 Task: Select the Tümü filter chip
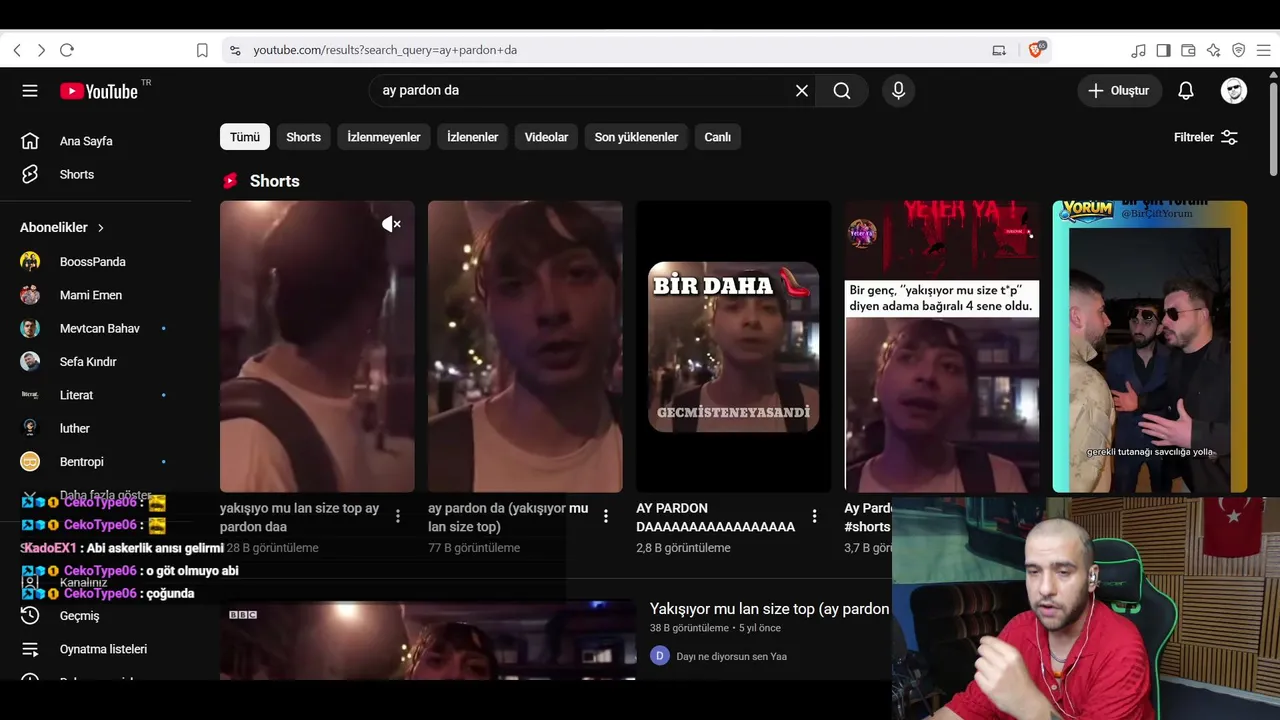pos(245,137)
